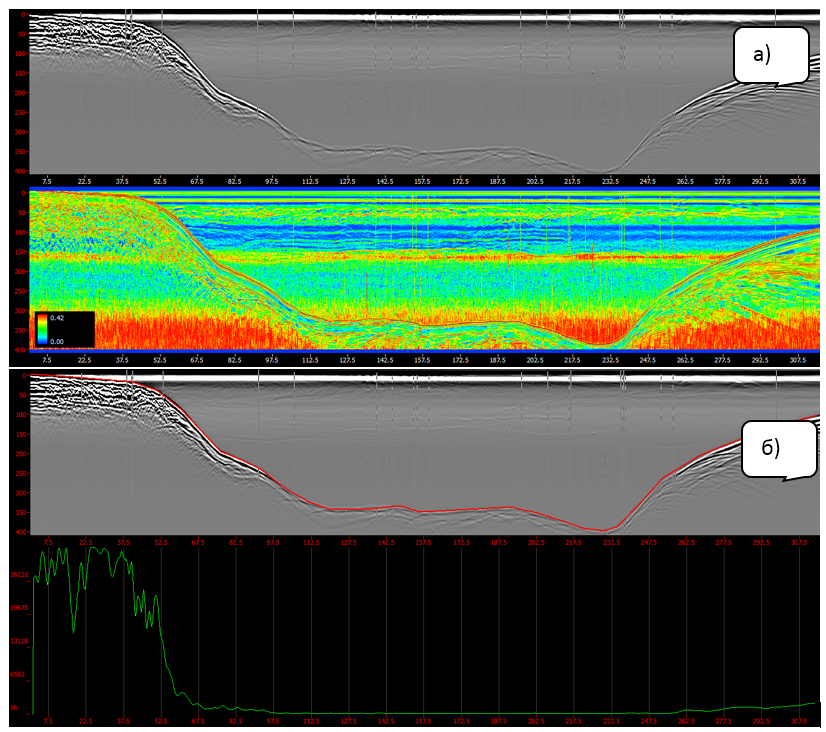
Task: Select the 0.00 minimum value on color legend
Action: 58,341
